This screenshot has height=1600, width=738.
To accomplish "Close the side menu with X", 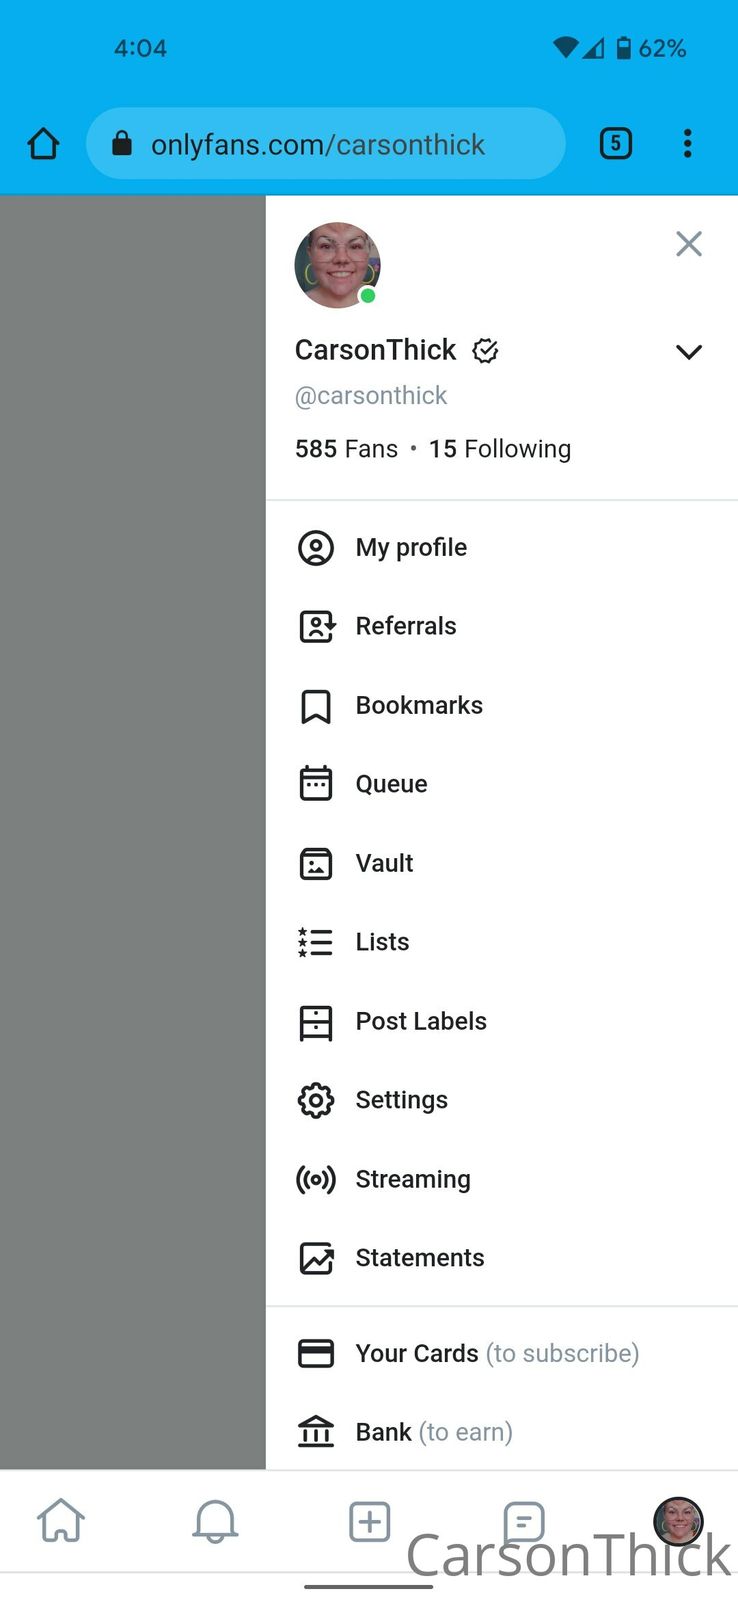I will 688,244.
